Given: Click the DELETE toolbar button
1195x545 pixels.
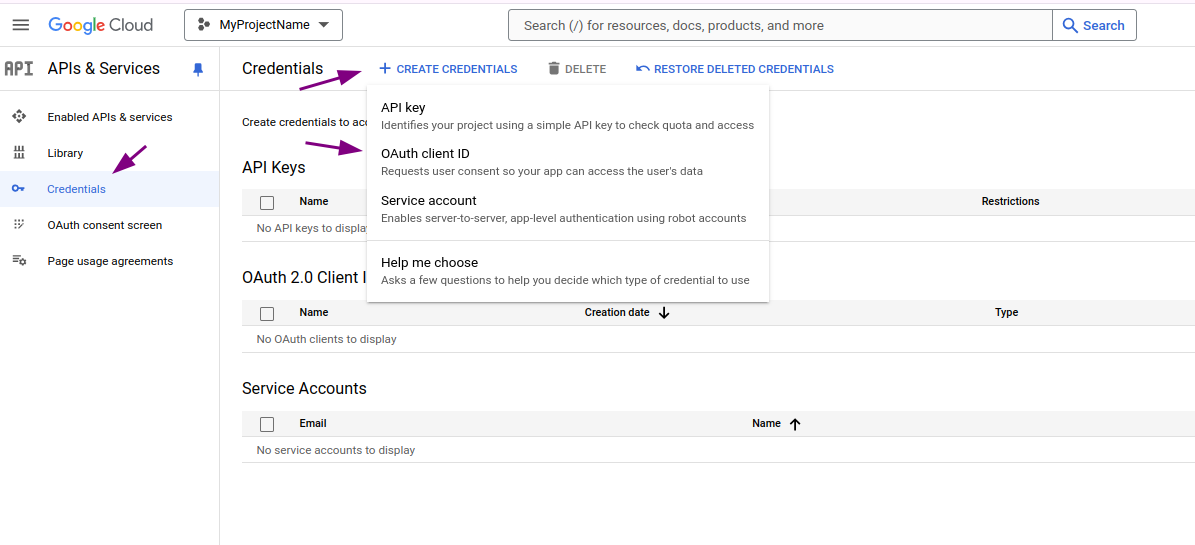Looking at the screenshot, I should click(x=577, y=69).
